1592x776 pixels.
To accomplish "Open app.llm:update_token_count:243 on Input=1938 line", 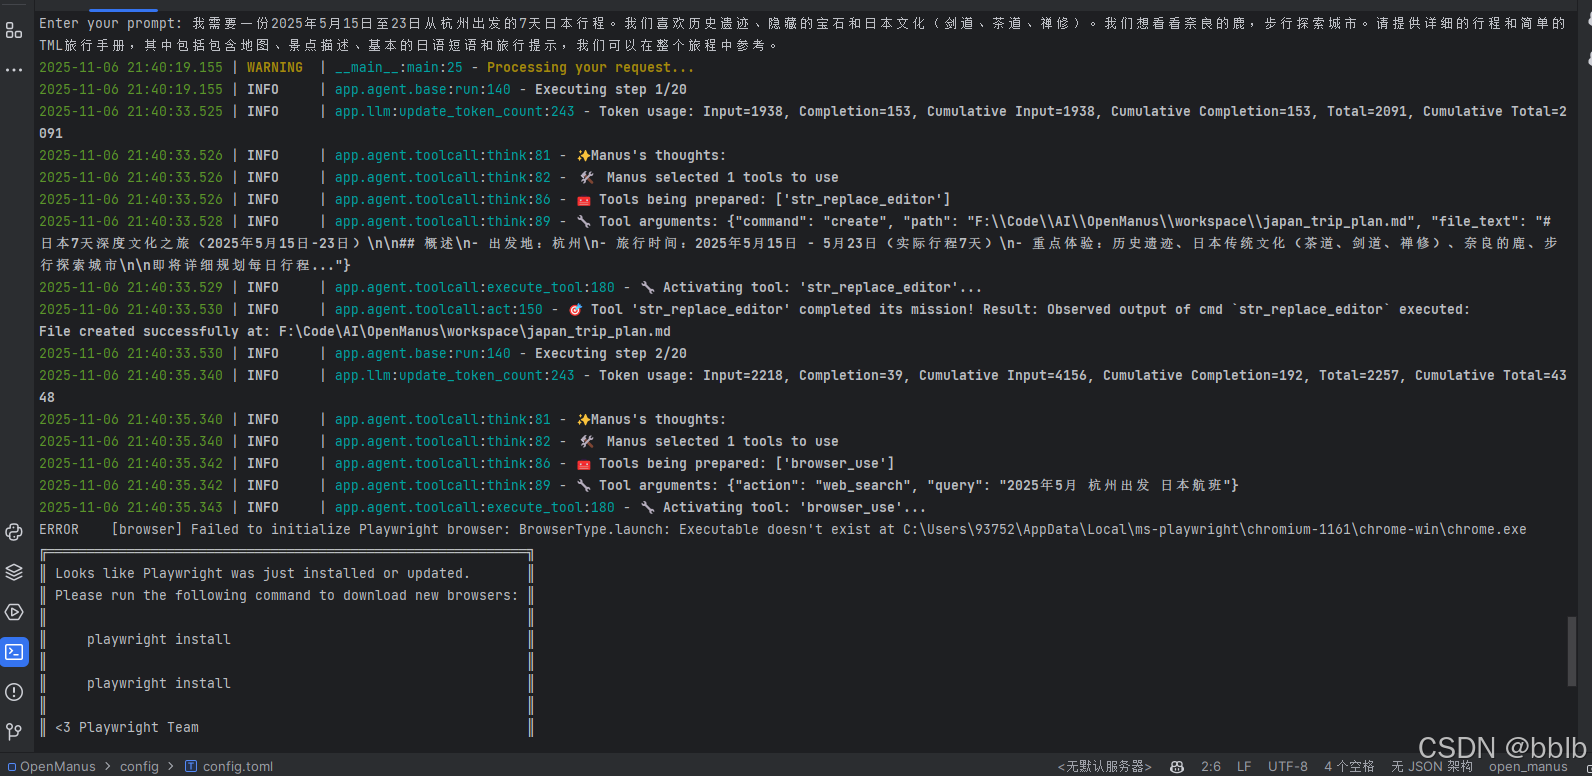I will [455, 111].
